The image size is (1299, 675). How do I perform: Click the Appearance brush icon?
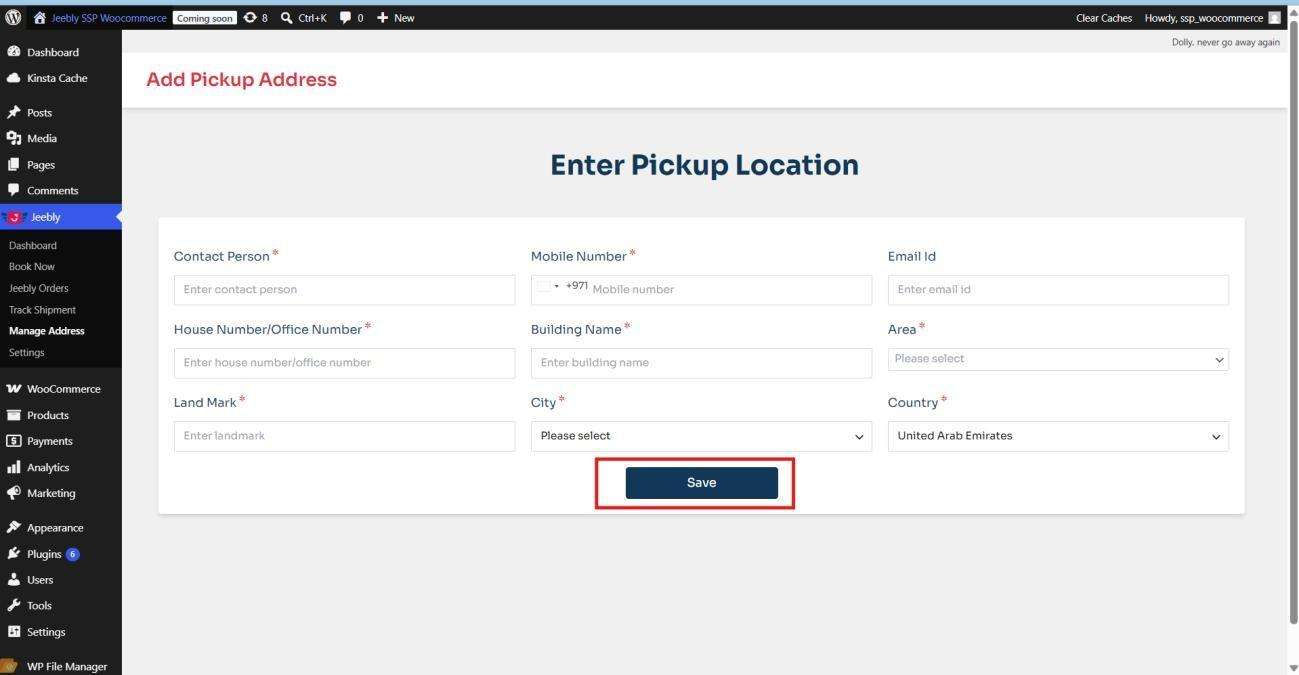(14, 528)
